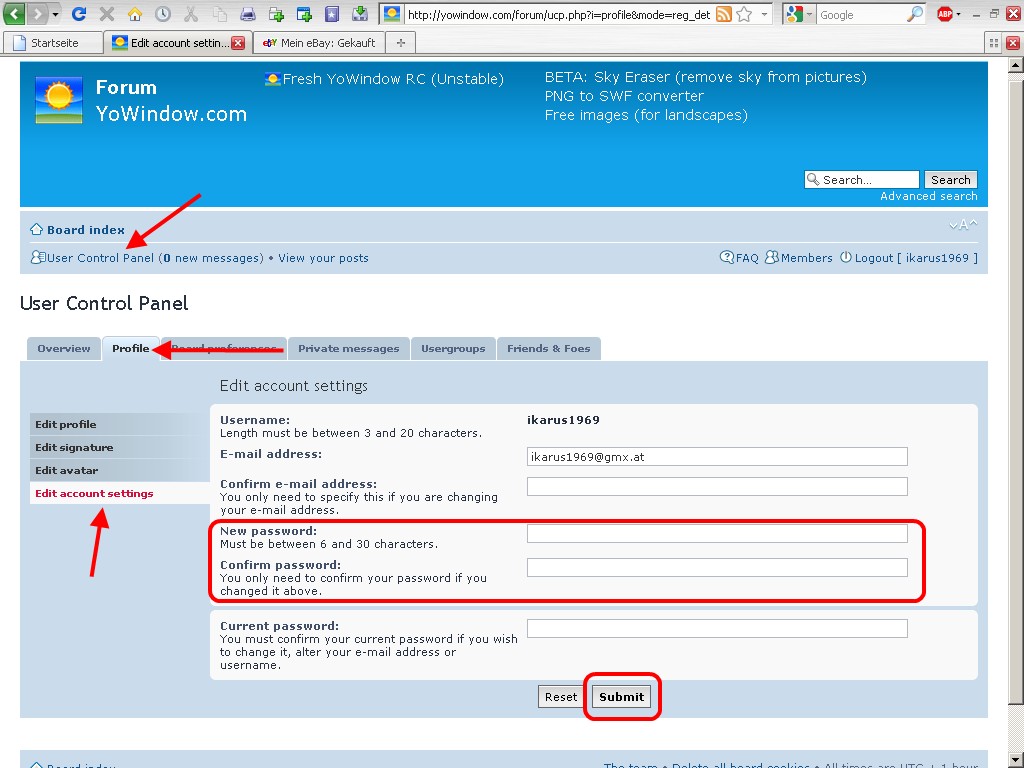Select the Usergroups tab
The image size is (1024, 768).
453,348
